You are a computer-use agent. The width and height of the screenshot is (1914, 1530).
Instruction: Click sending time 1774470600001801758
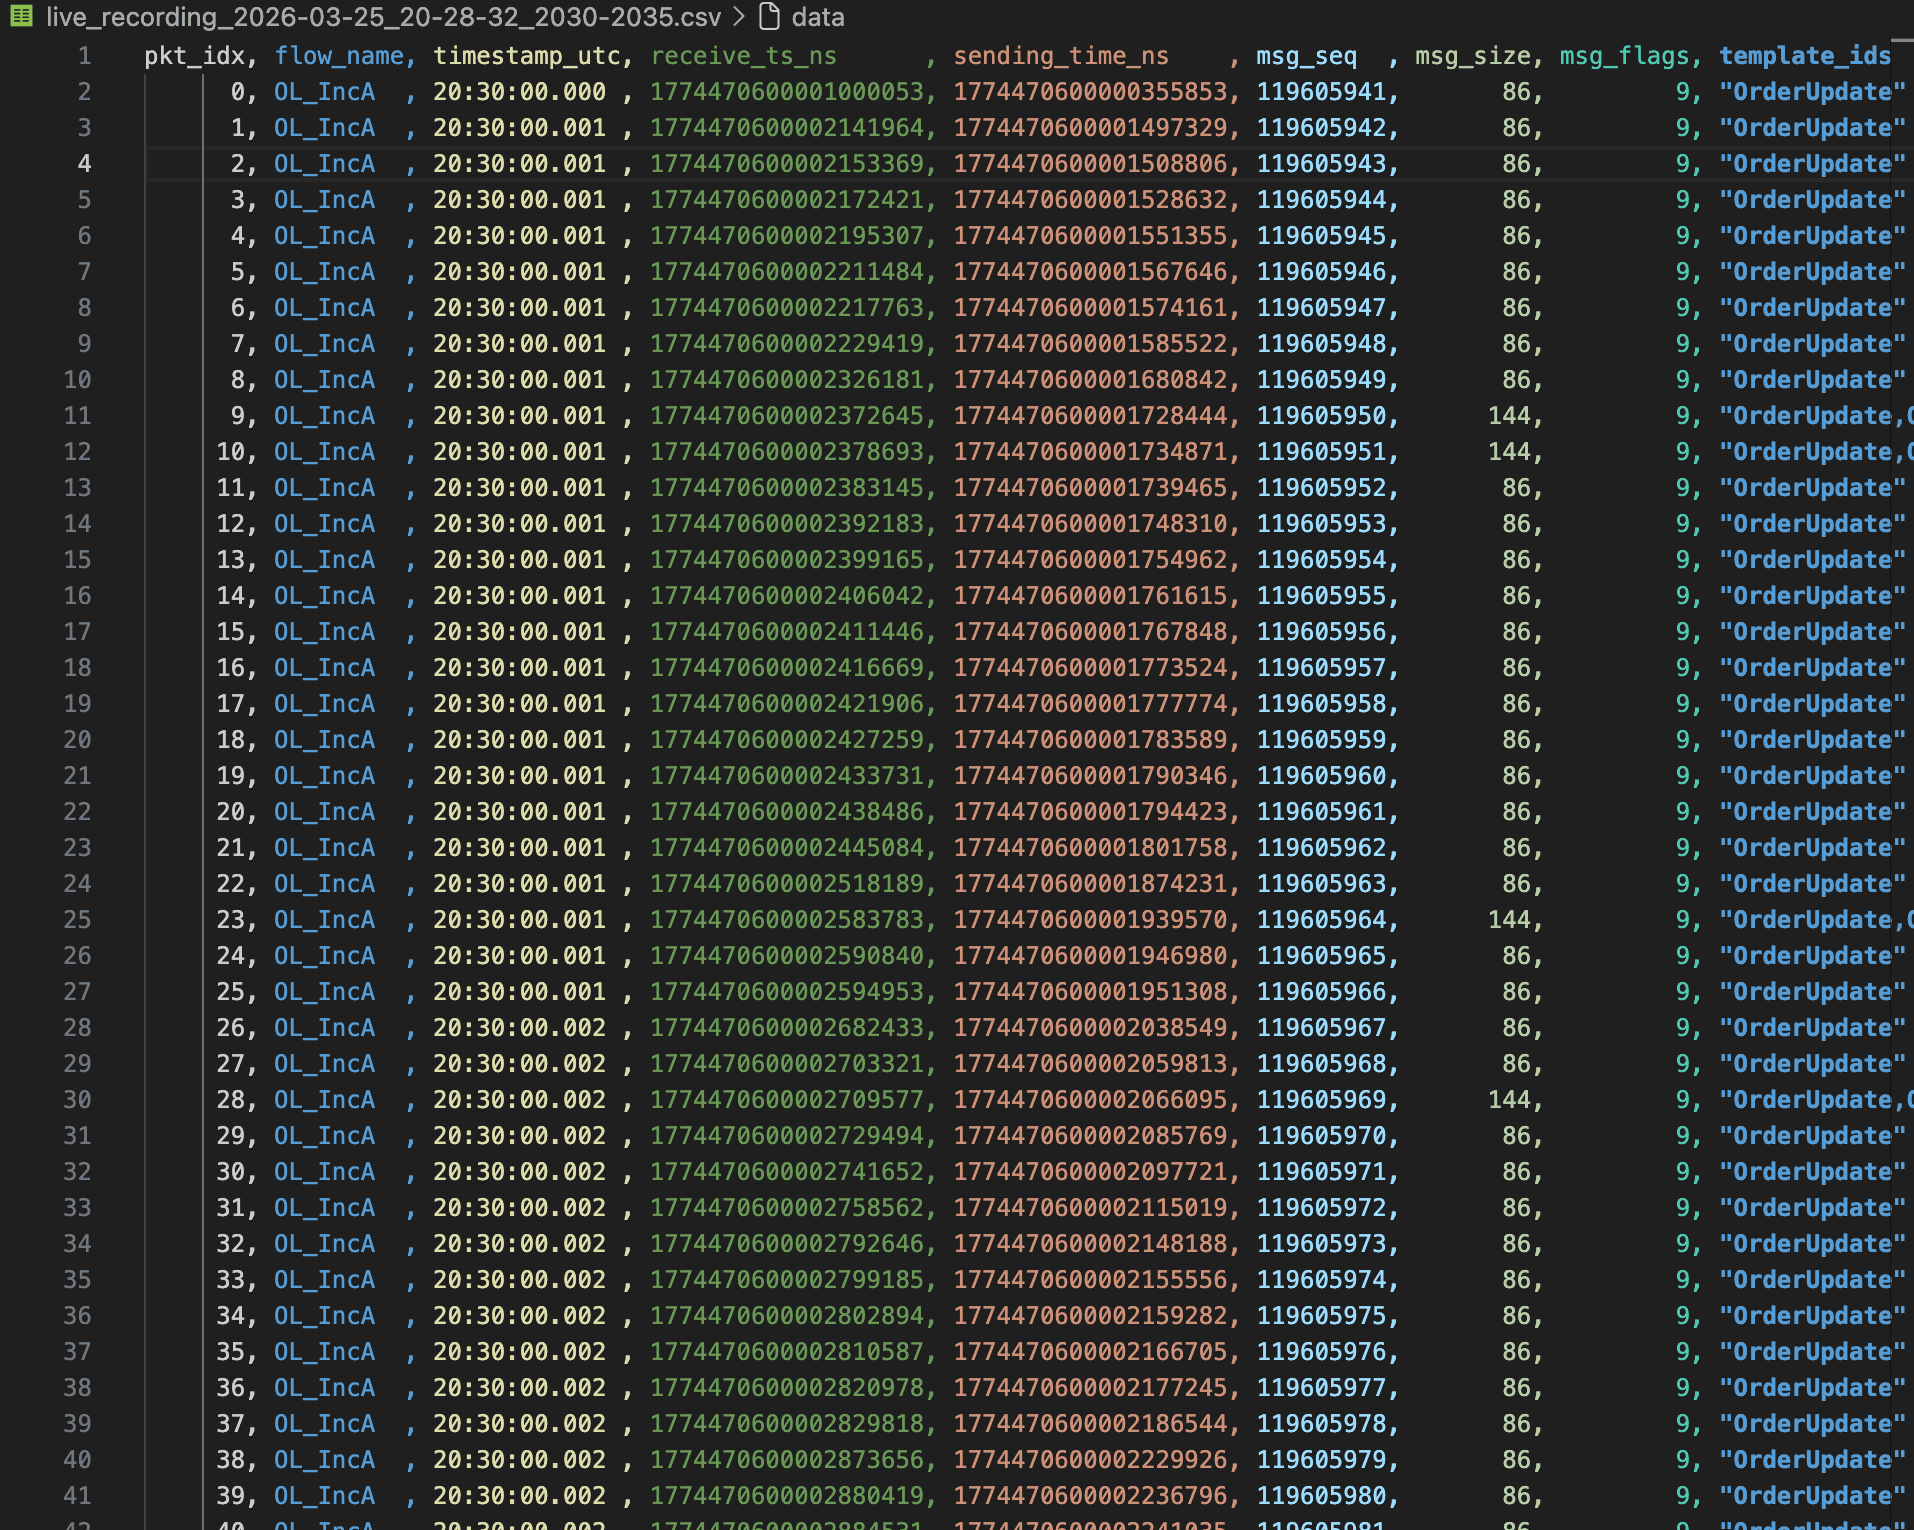(1090, 848)
